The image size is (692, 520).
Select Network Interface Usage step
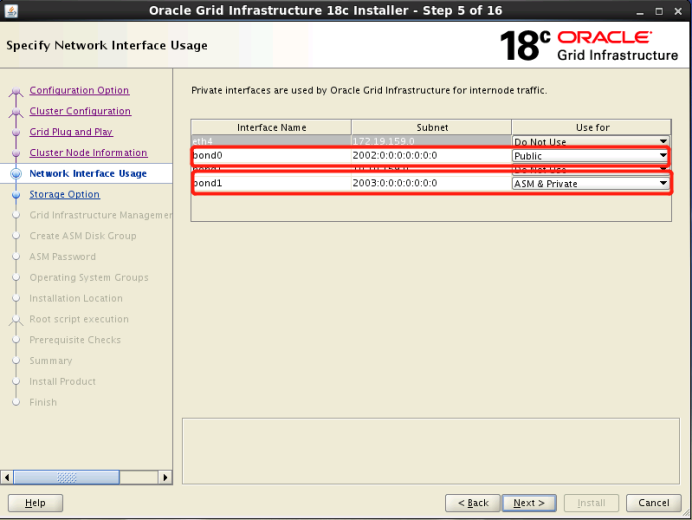pyautogui.click(x=88, y=173)
